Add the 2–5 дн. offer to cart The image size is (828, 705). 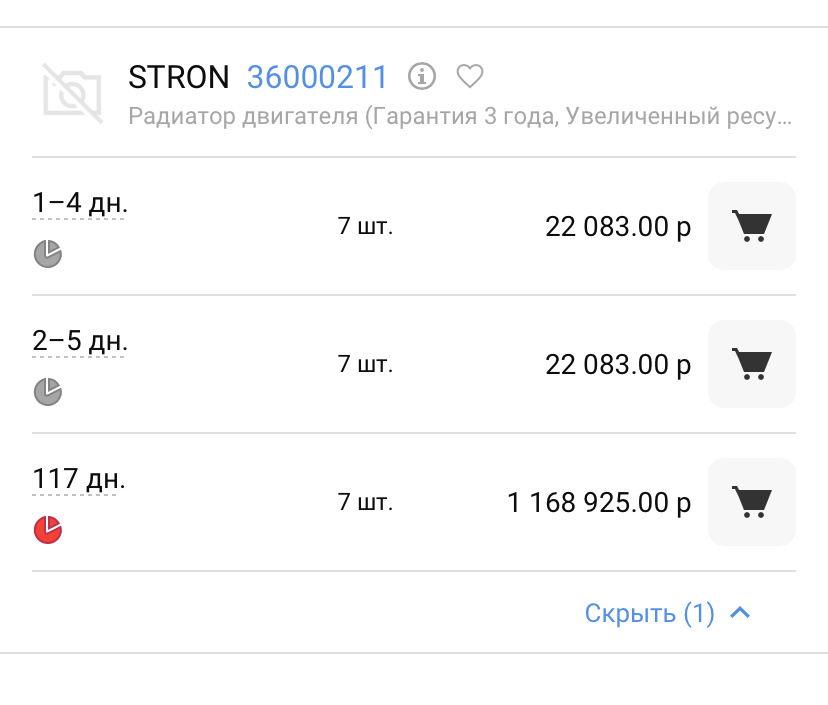[751, 364]
